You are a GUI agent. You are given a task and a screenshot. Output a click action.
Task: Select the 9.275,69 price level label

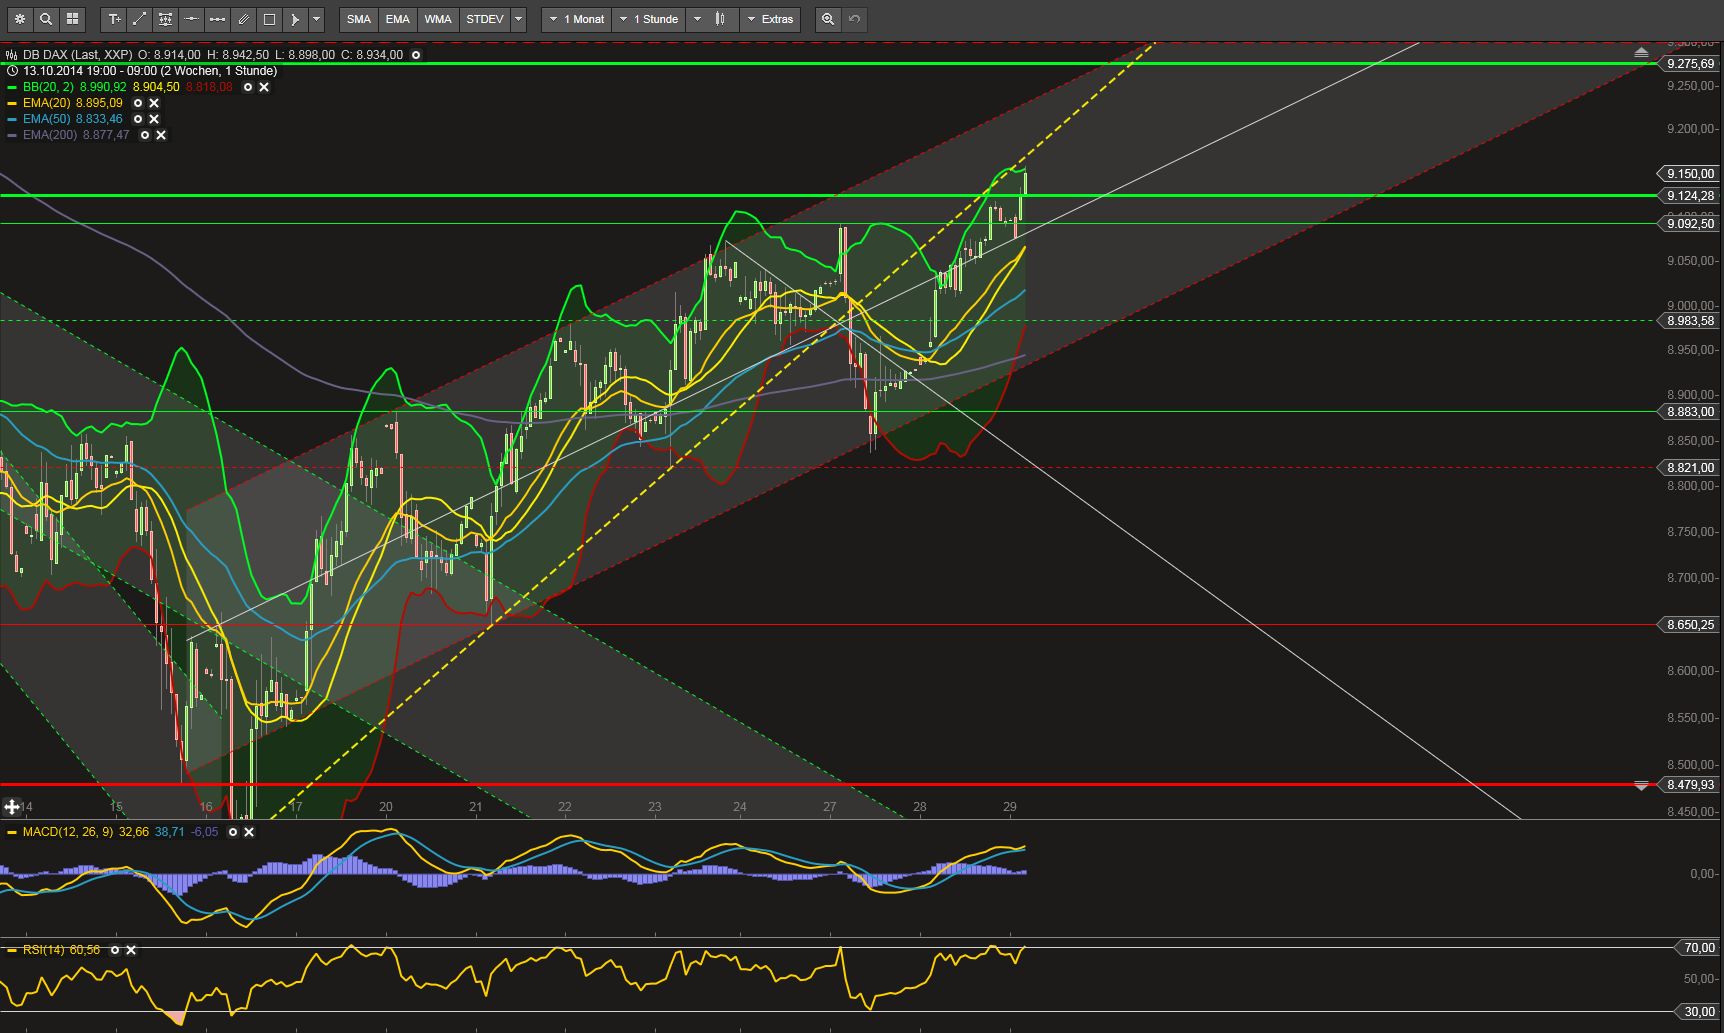[x=1689, y=64]
